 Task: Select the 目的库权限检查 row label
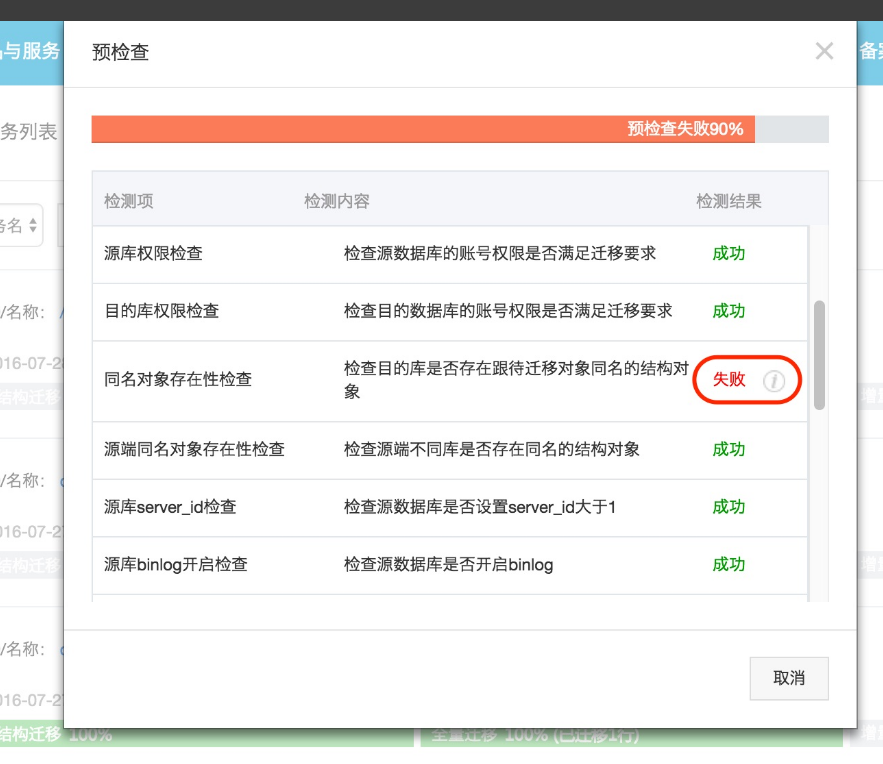162,311
